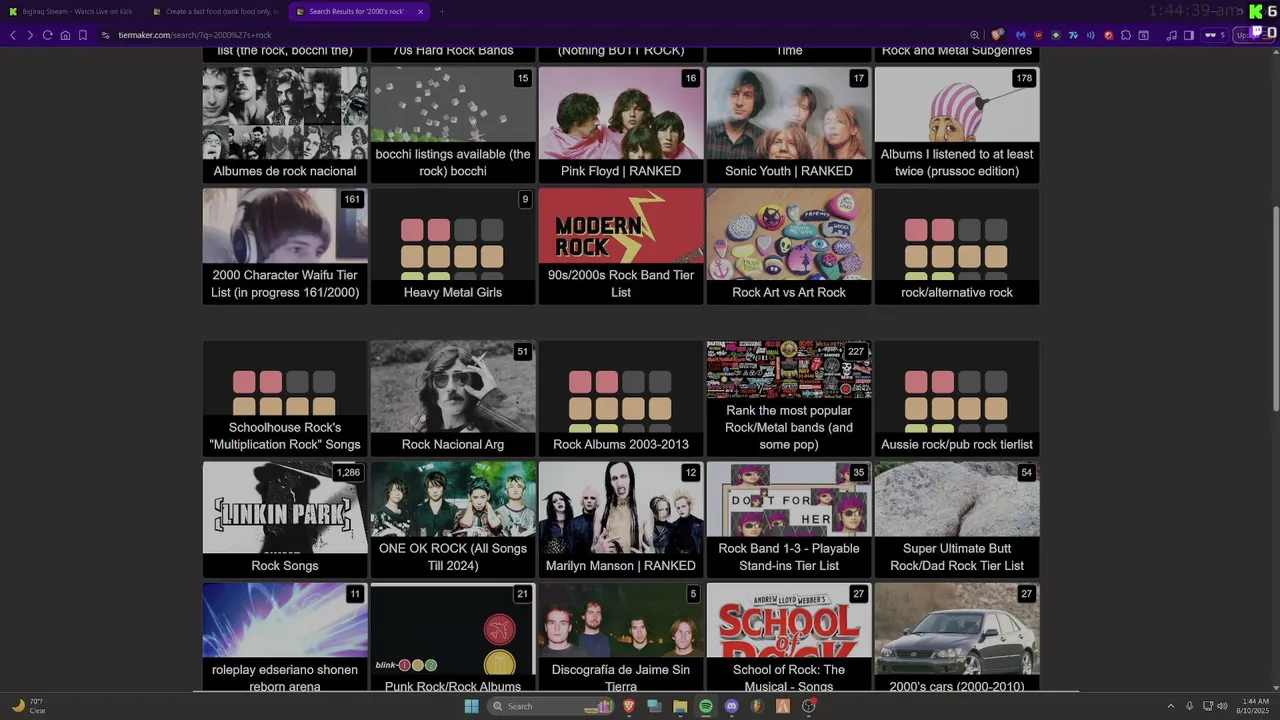The width and height of the screenshot is (1280, 720).
Task: Open Rock Art vs Art Rock list
Action: [x=789, y=246]
